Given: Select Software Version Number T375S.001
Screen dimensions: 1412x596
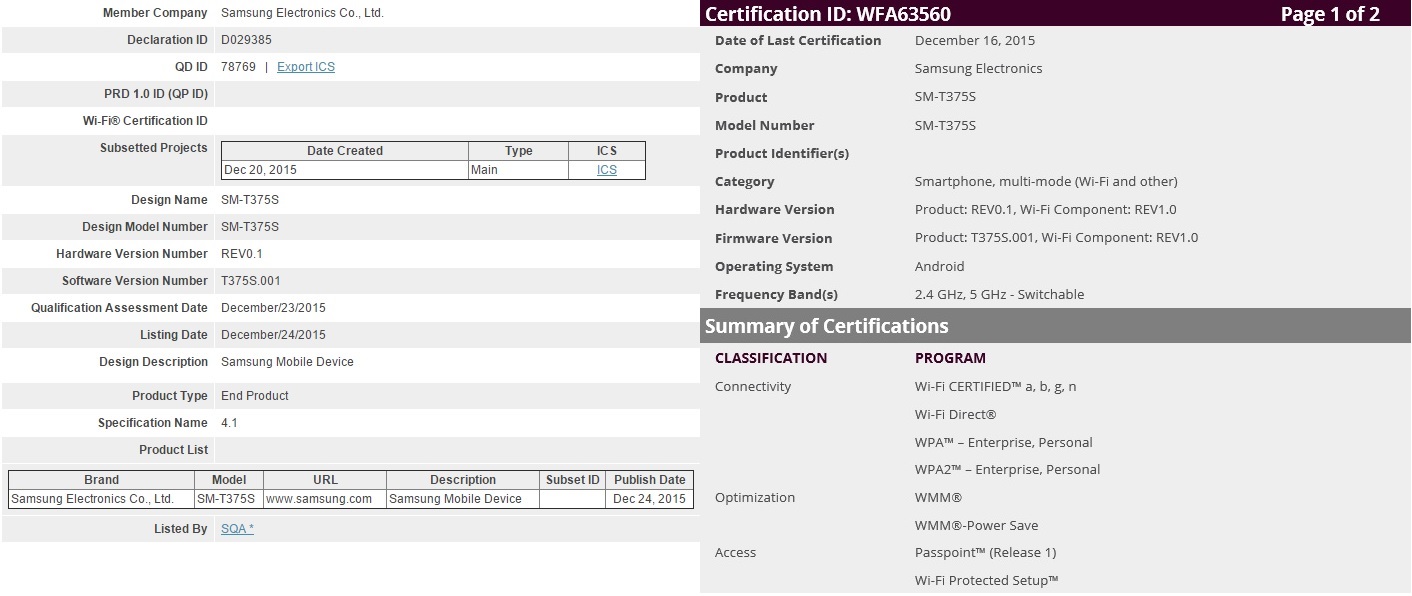Looking at the screenshot, I should pyautogui.click(x=251, y=281).
